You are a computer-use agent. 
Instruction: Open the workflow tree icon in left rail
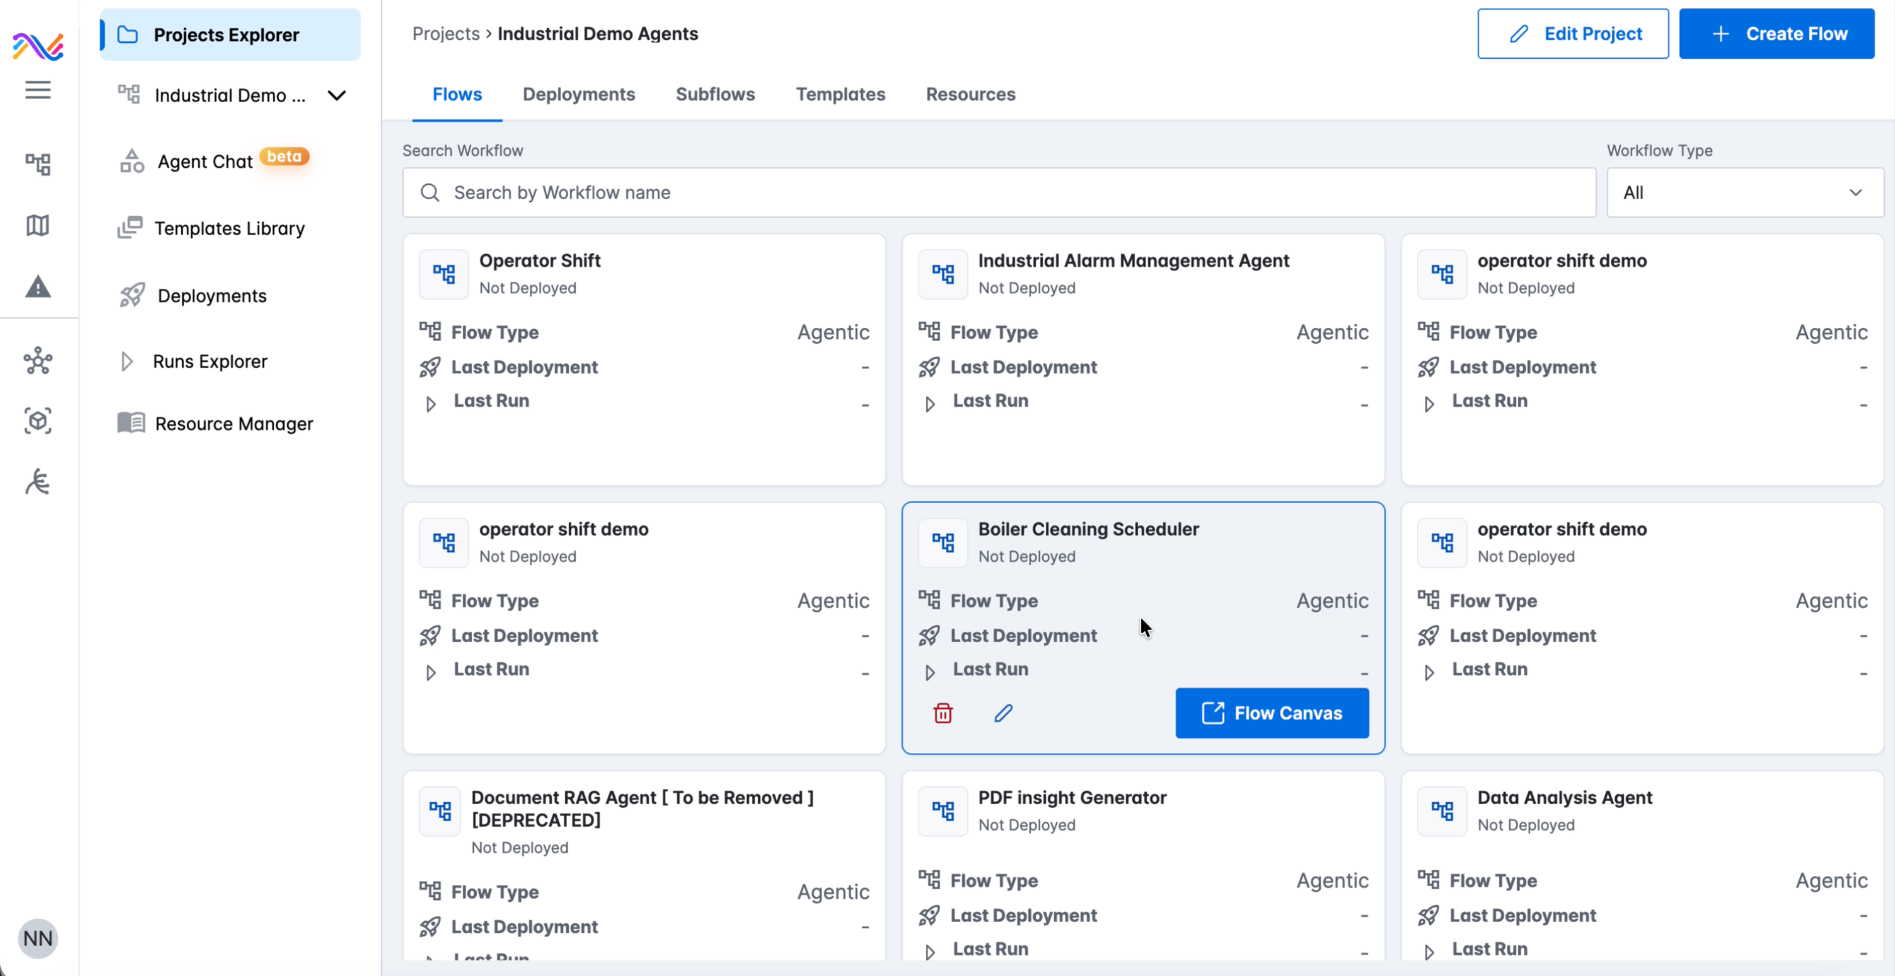(x=38, y=164)
